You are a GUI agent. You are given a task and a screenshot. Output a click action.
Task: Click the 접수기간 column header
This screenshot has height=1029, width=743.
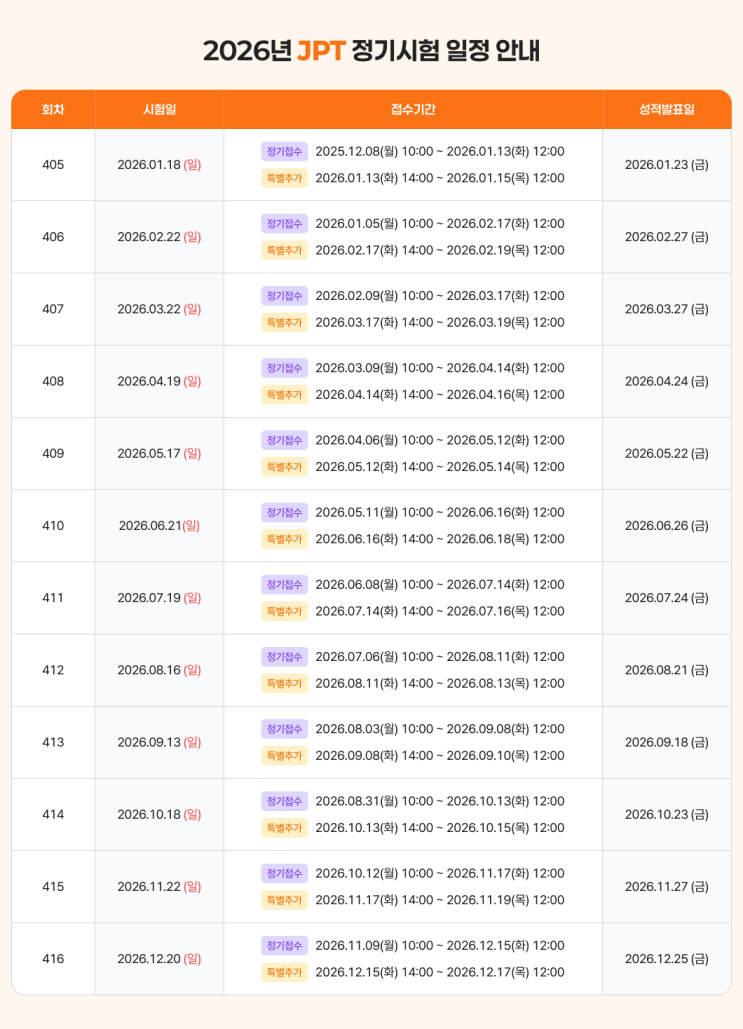tap(413, 110)
